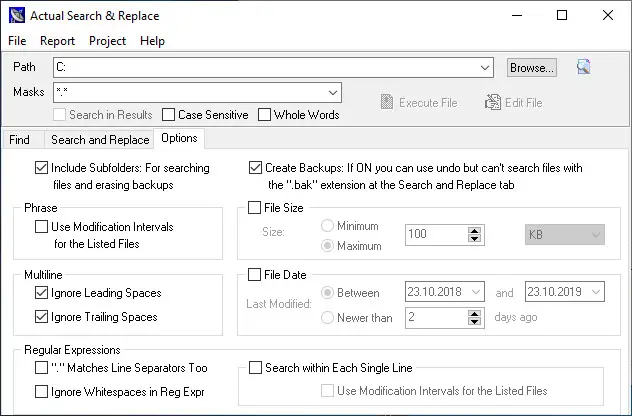Disable Create Backups option
This screenshot has height=416, width=632.
pyautogui.click(x=255, y=168)
